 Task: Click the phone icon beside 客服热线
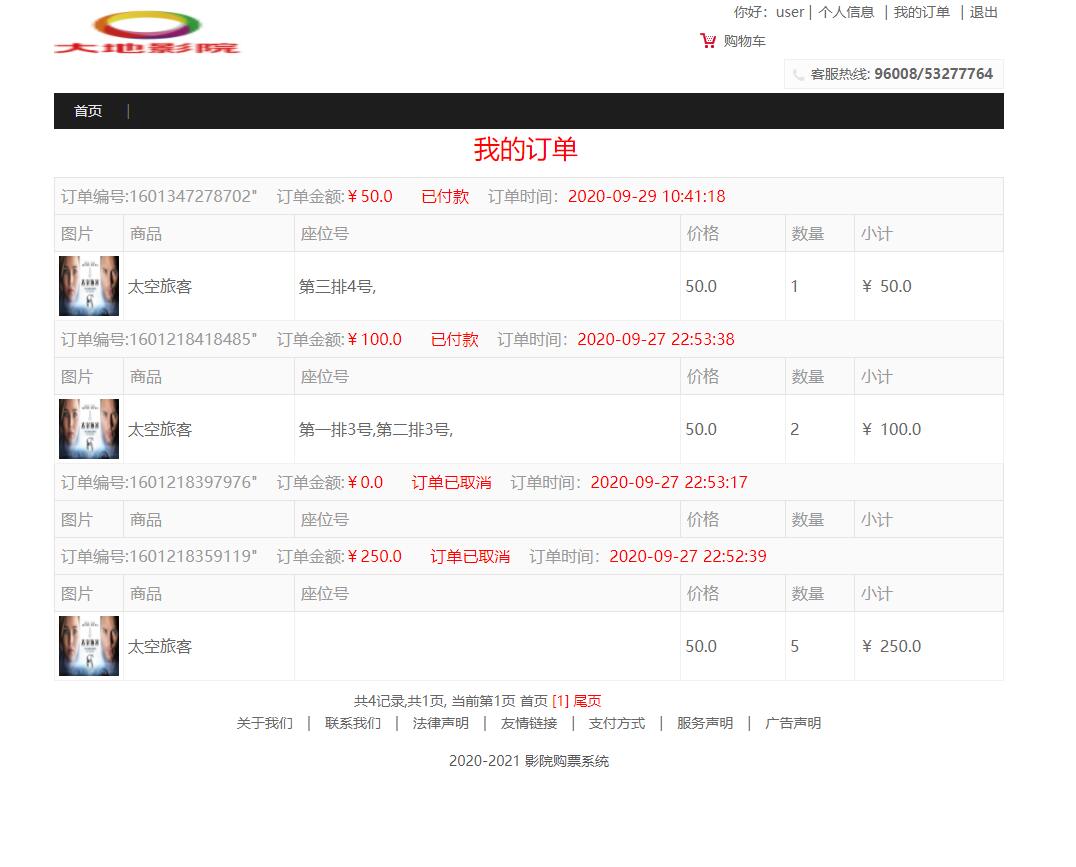tap(797, 73)
